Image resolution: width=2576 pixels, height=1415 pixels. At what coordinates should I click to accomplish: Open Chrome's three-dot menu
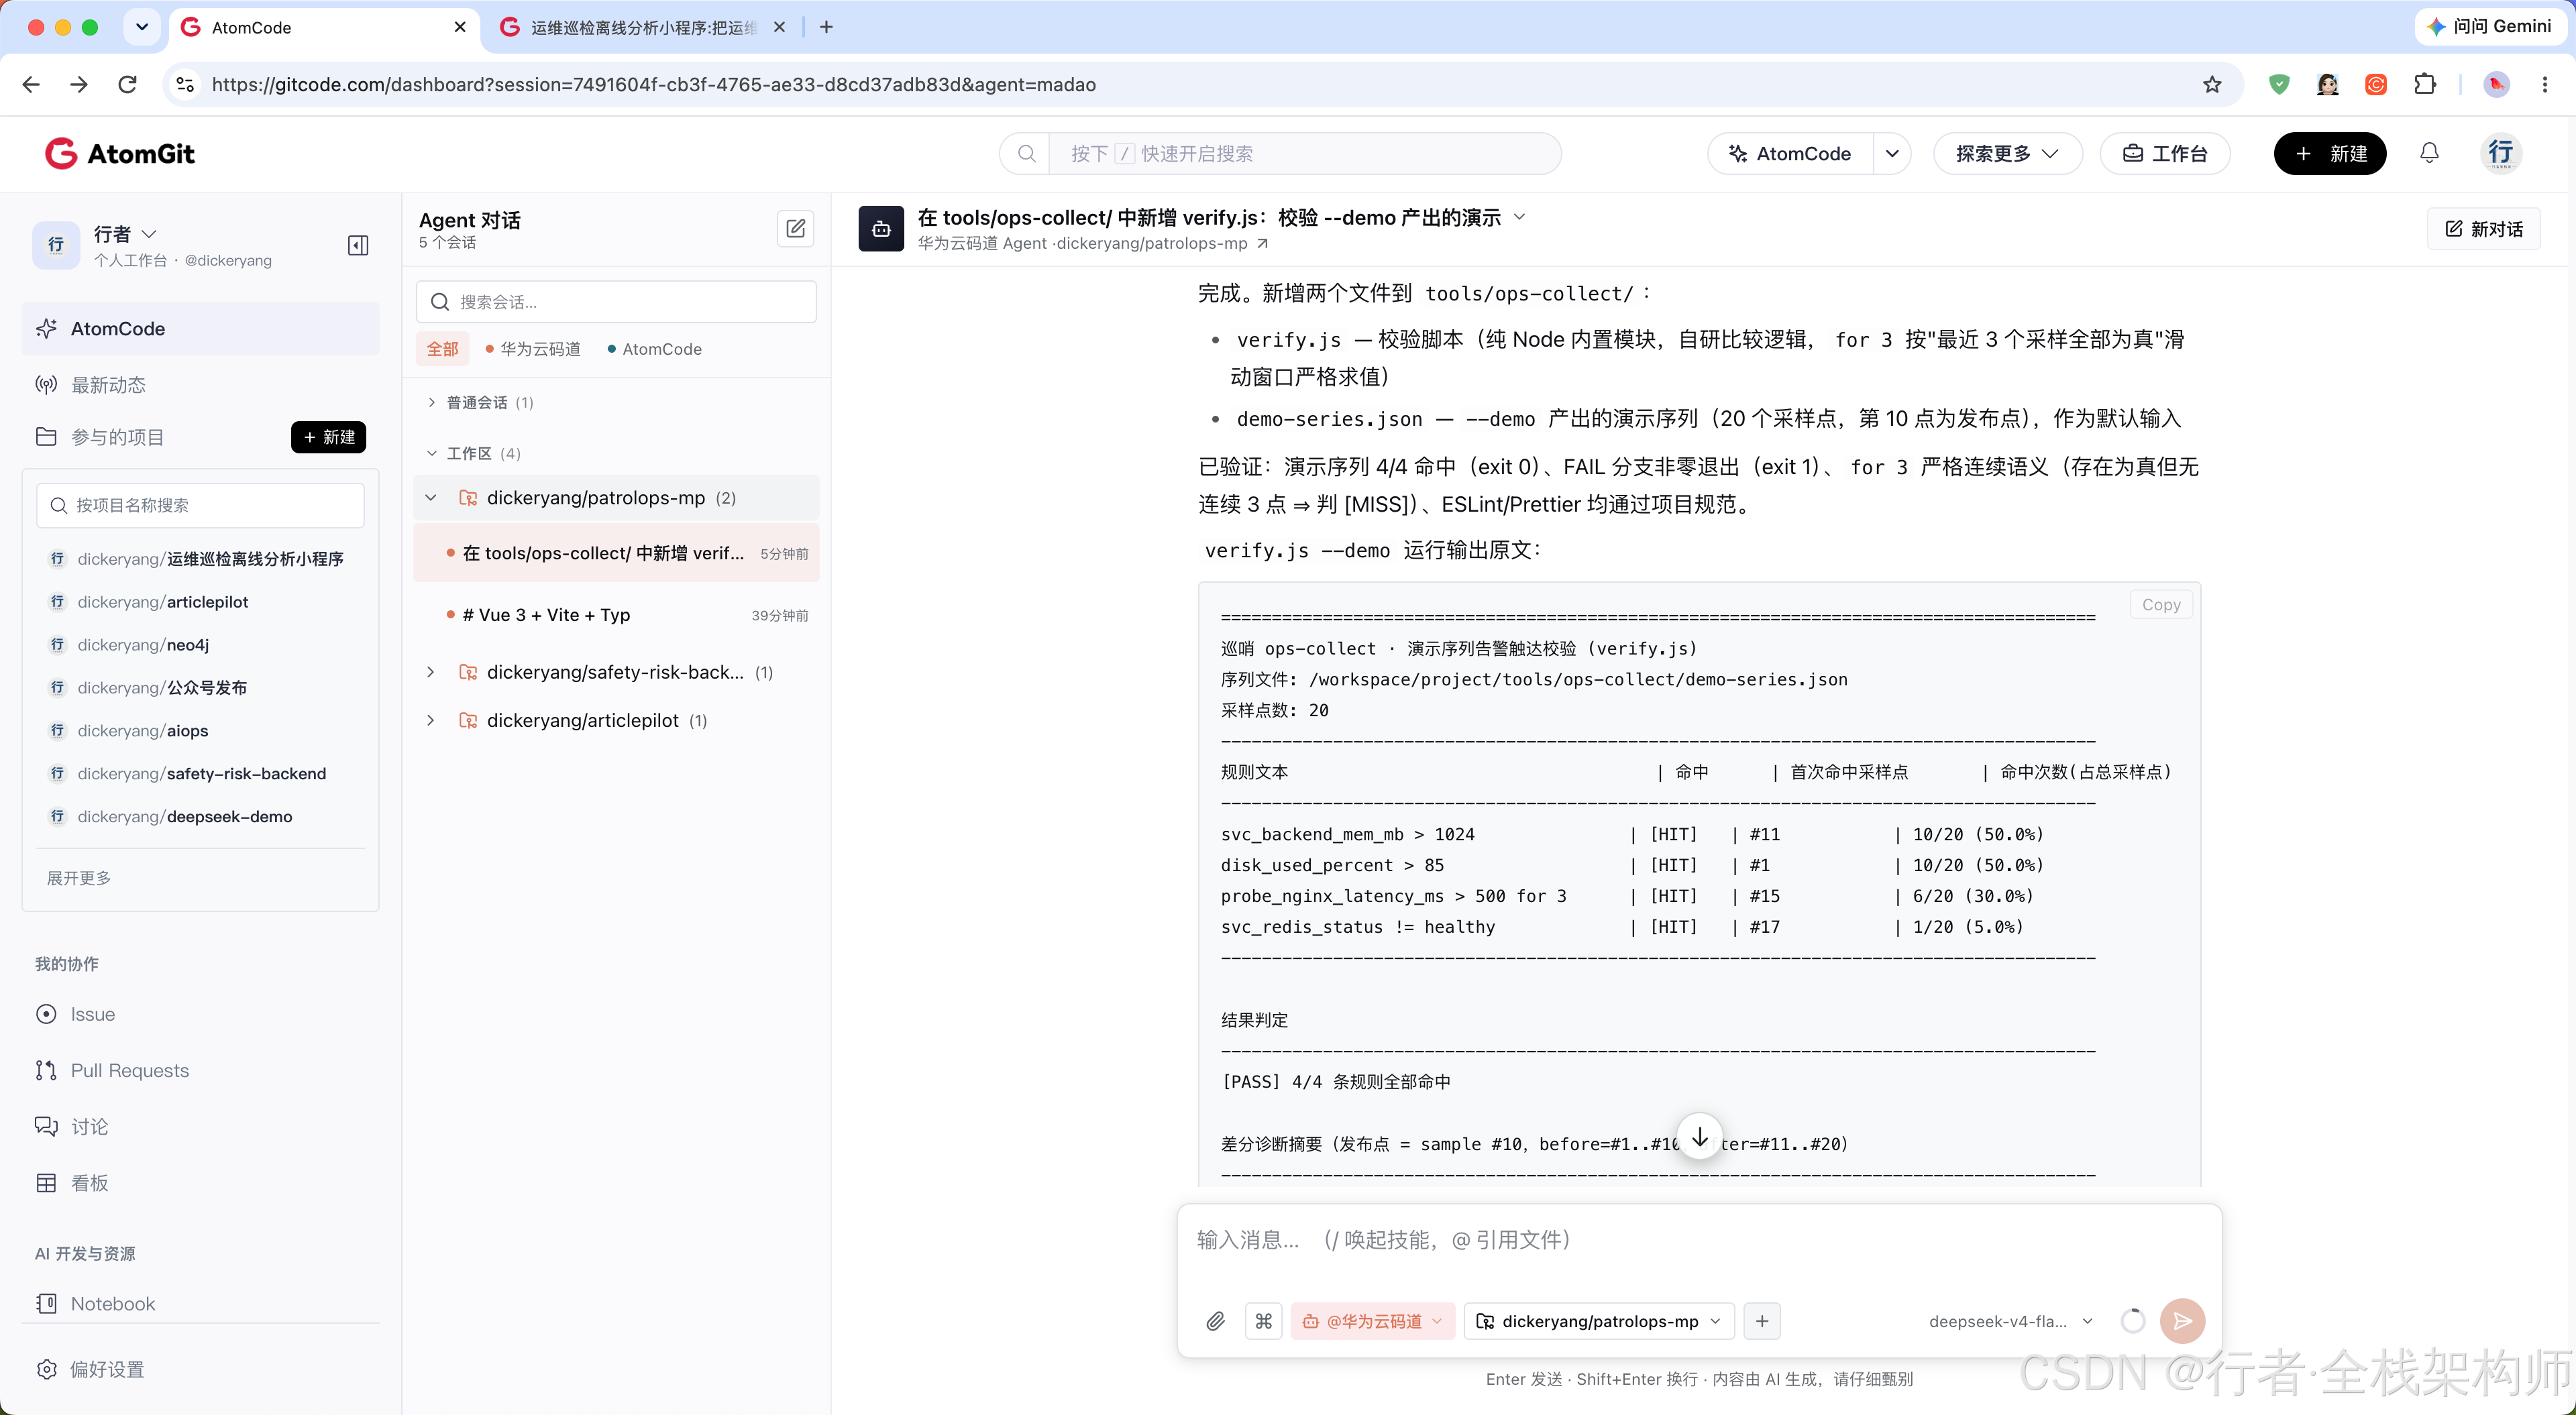[2545, 85]
